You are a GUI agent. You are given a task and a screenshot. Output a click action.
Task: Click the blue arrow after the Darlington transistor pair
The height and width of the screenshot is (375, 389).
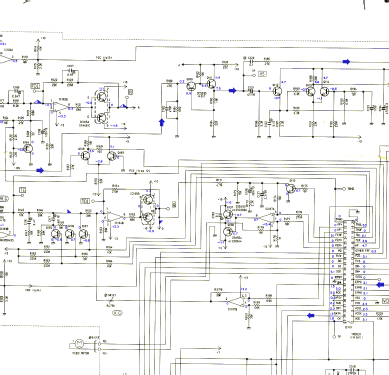(x=232, y=90)
